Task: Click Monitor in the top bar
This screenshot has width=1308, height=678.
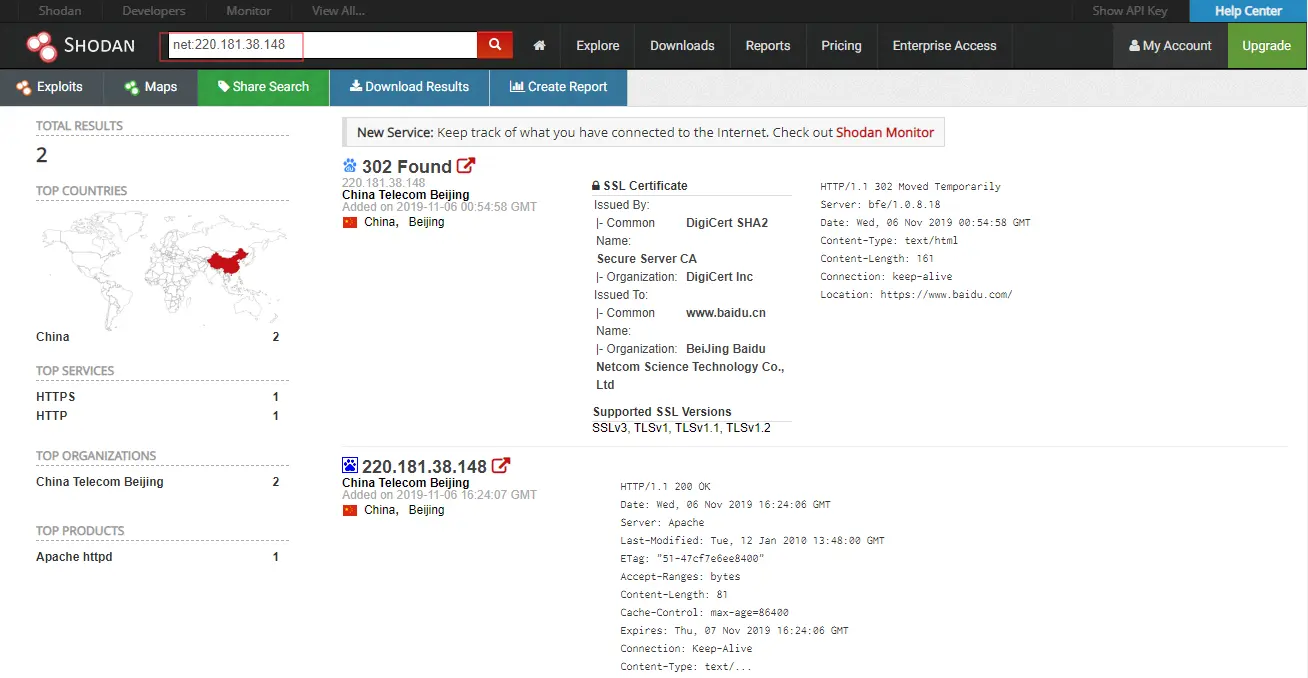Action: [x=249, y=11]
